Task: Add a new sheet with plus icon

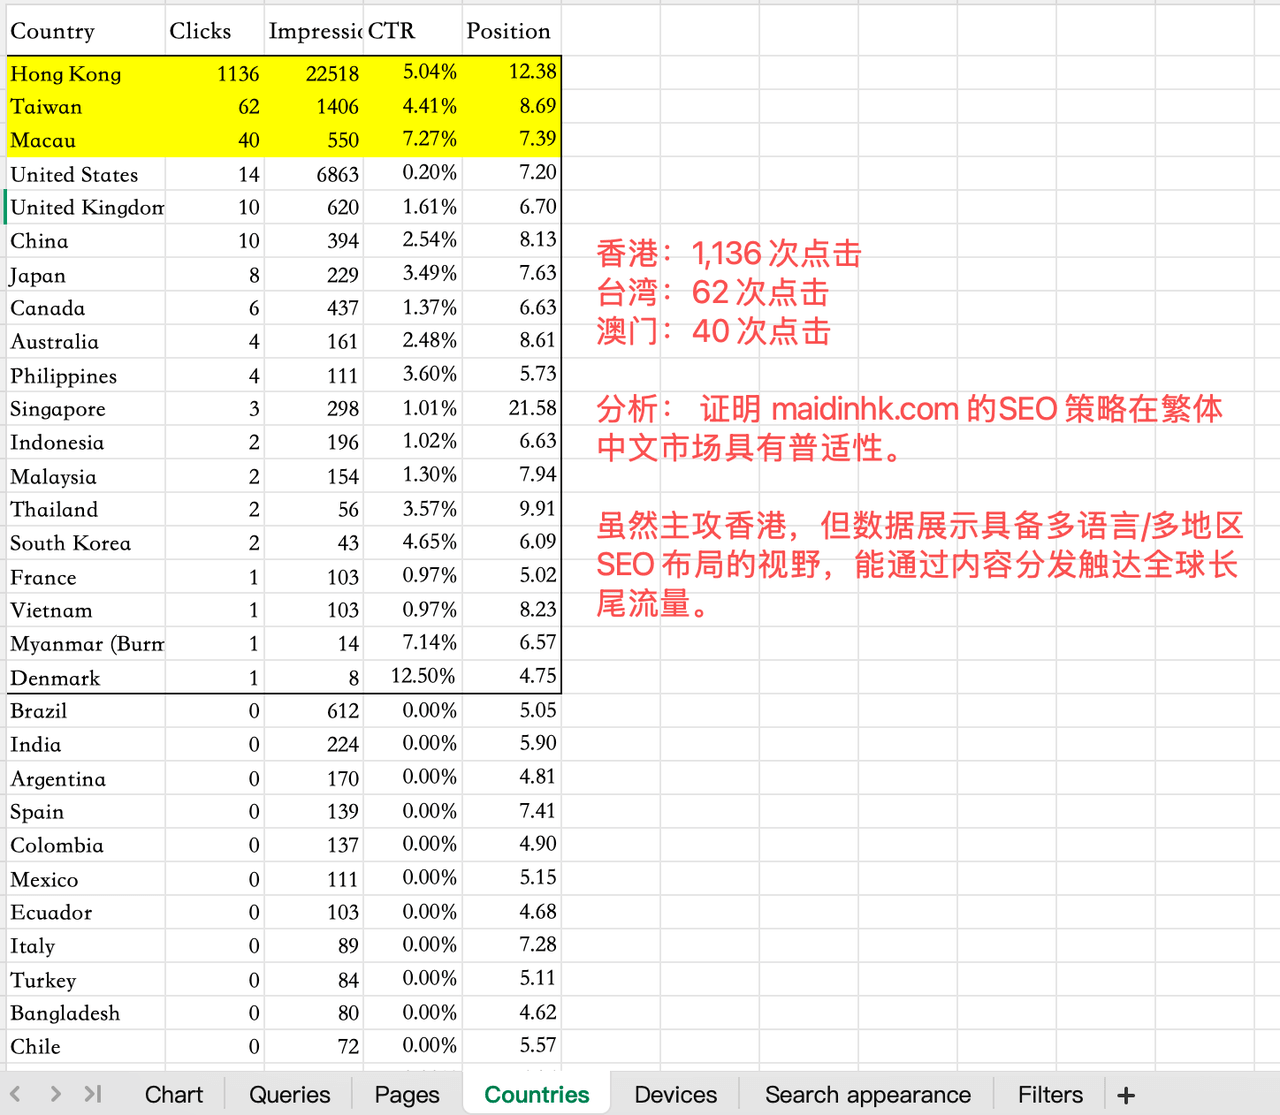Action: tap(1126, 1095)
